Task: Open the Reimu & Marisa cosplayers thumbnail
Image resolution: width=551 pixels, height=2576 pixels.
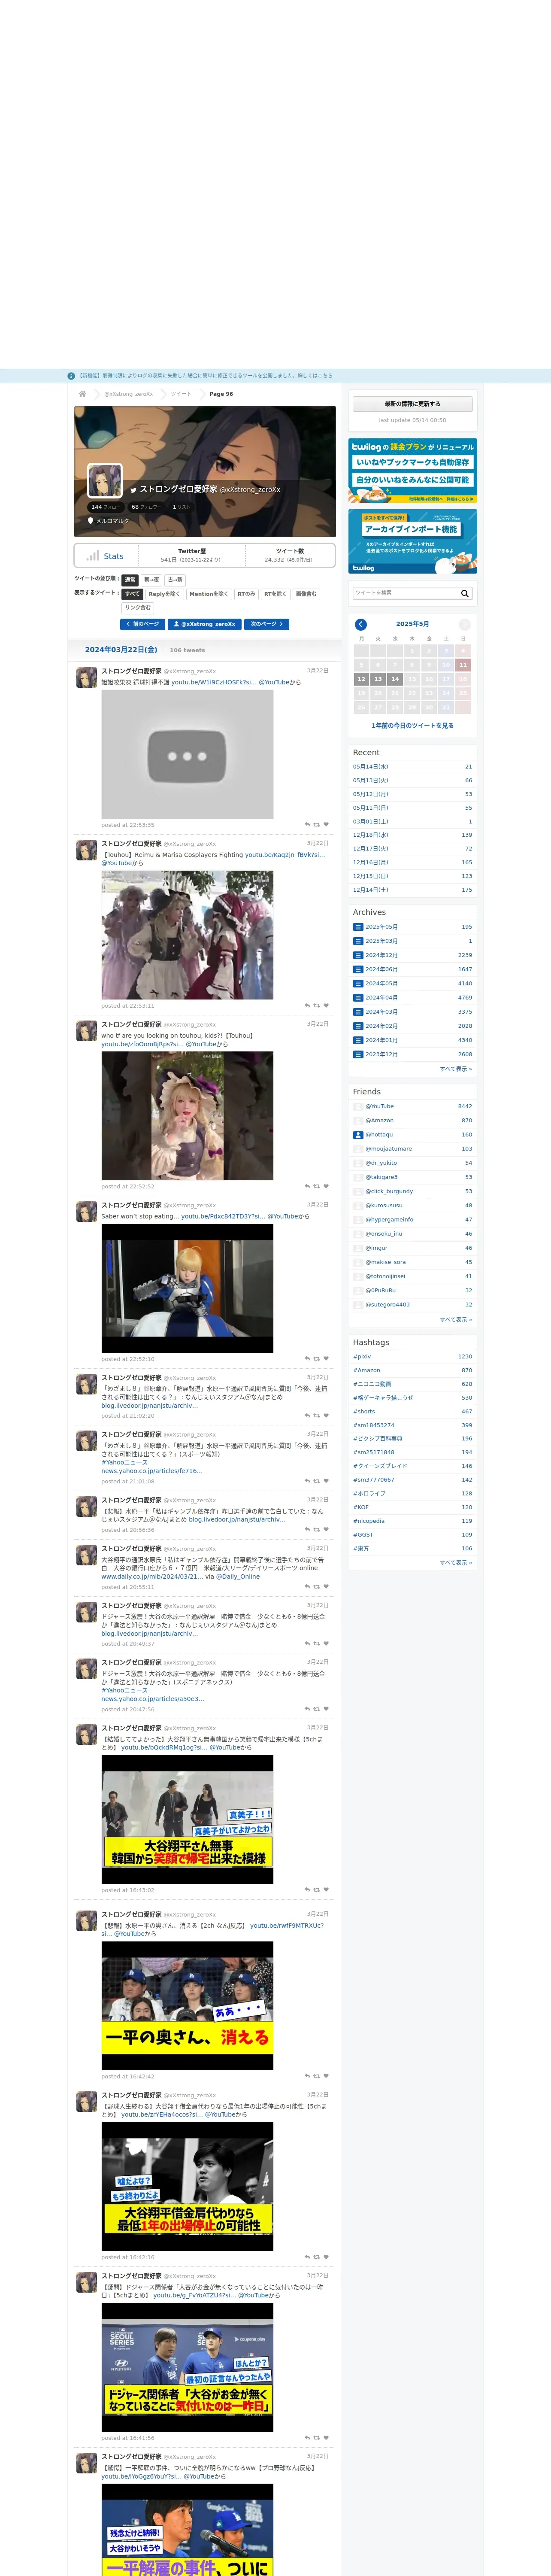Action: pyautogui.click(x=187, y=935)
